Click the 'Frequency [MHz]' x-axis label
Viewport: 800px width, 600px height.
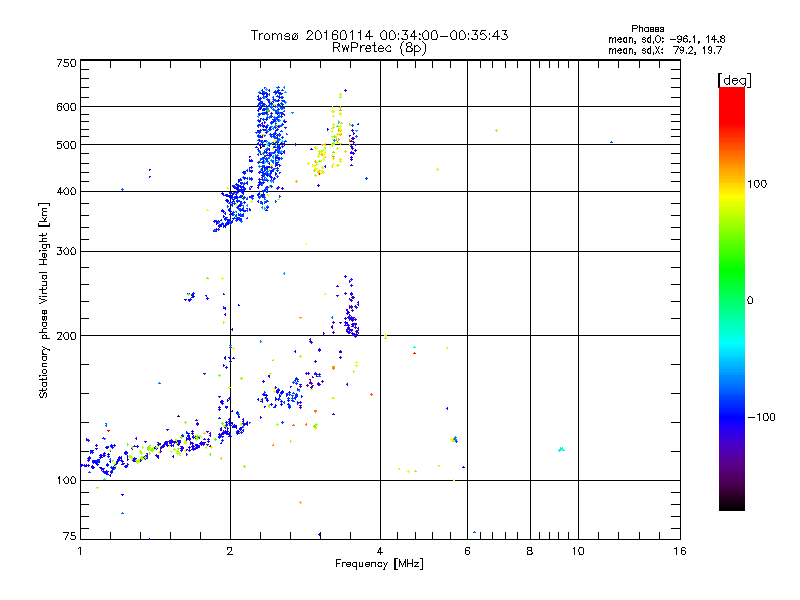379,564
